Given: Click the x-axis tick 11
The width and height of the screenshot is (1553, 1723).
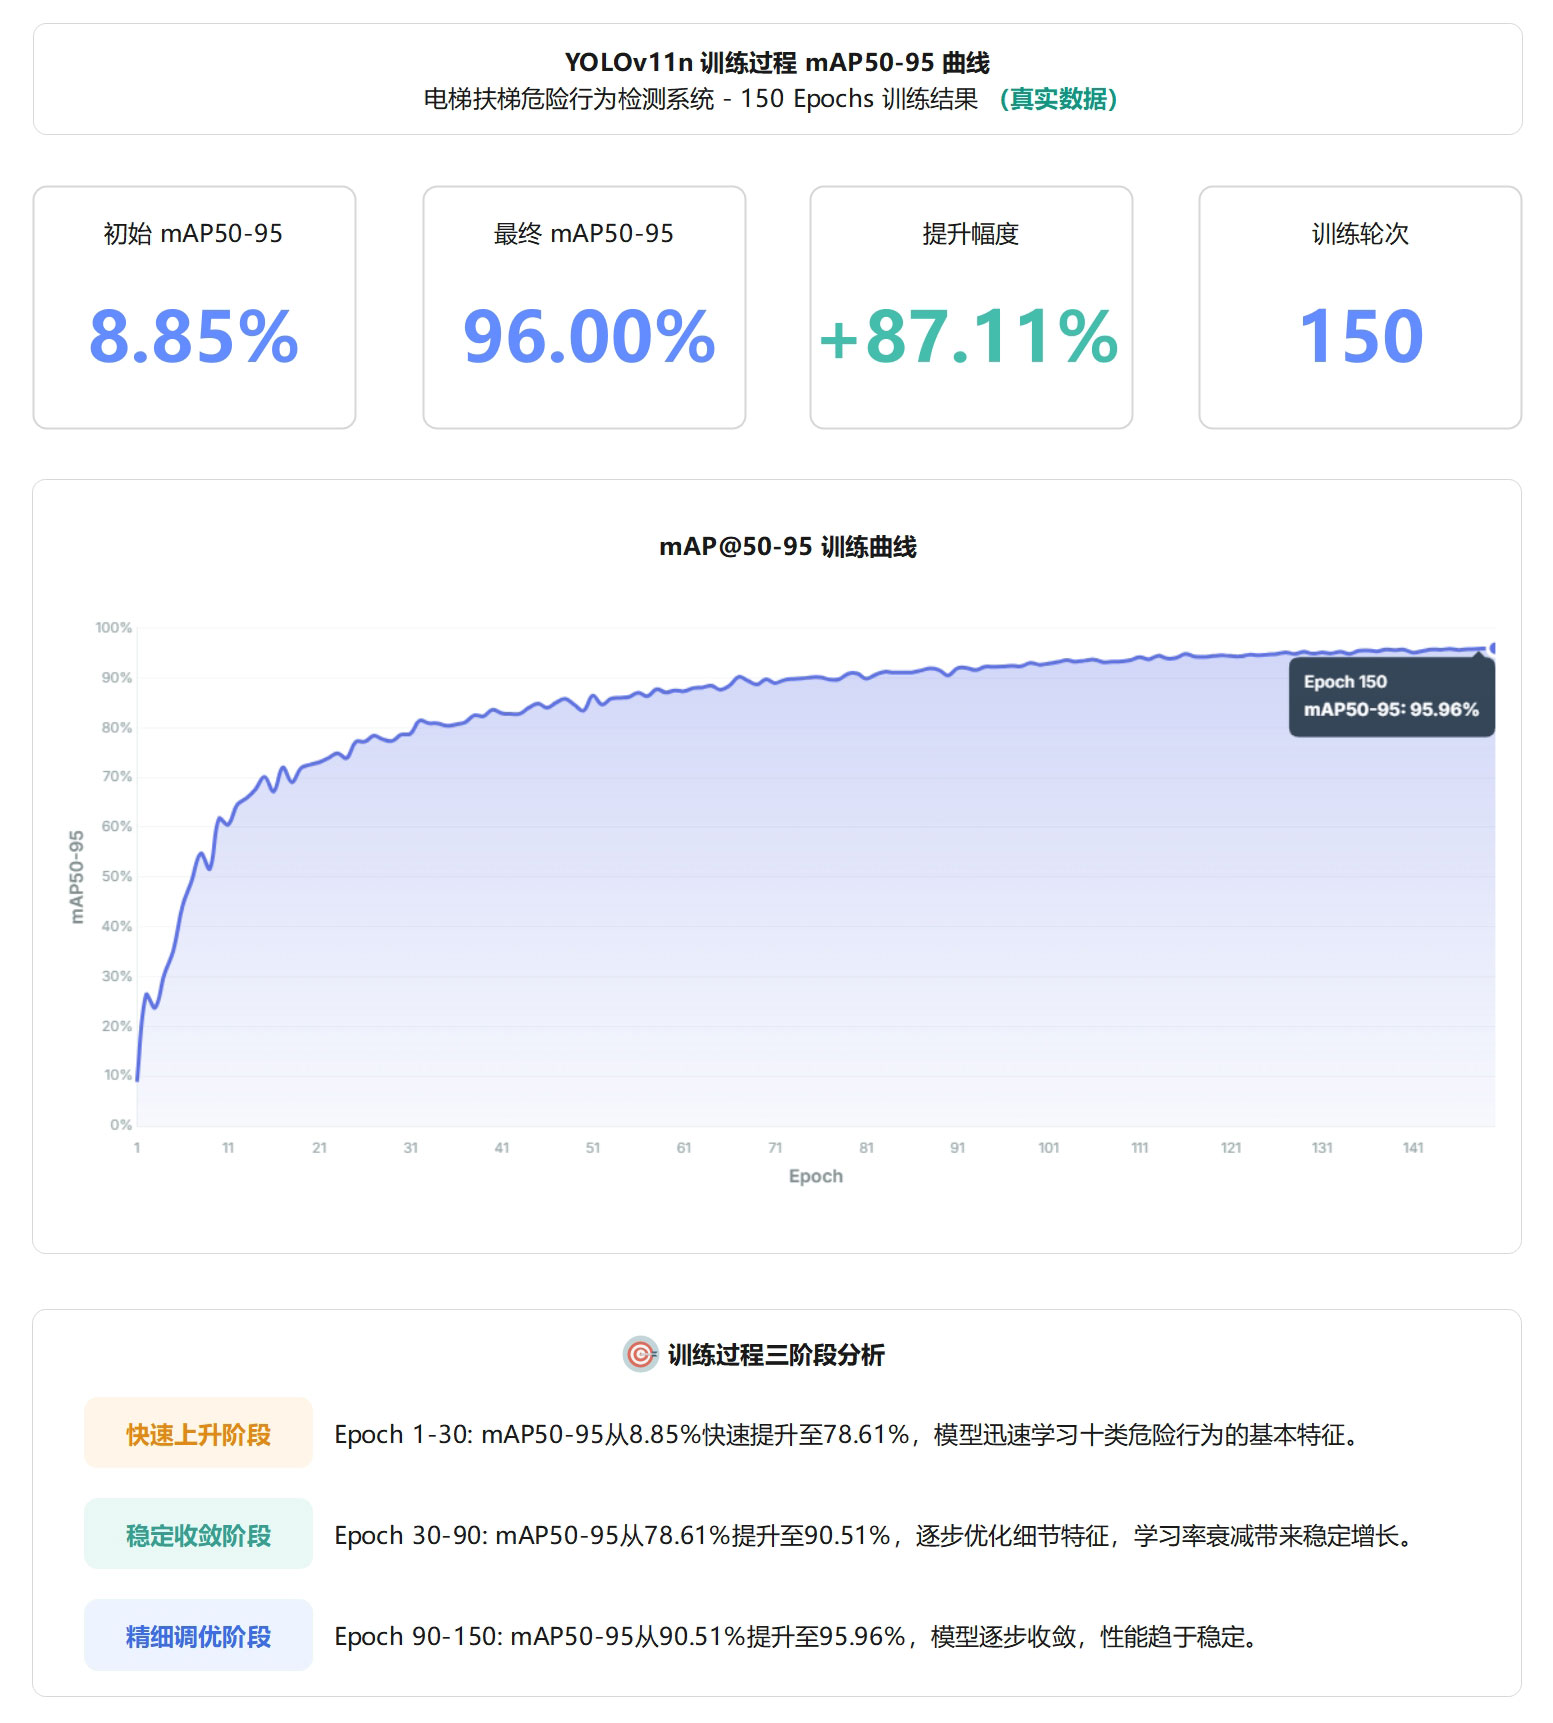Looking at the screenshot, I should click(x=228, y=1148).
